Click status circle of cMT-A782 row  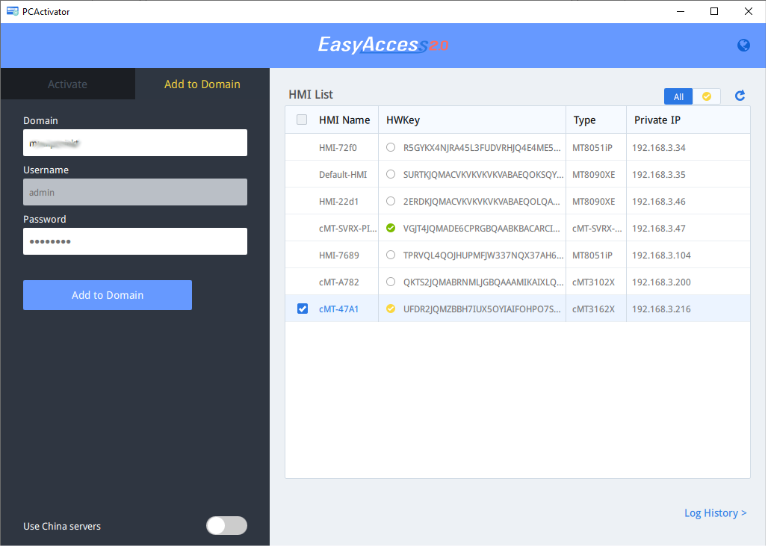(x=390, y=281)
